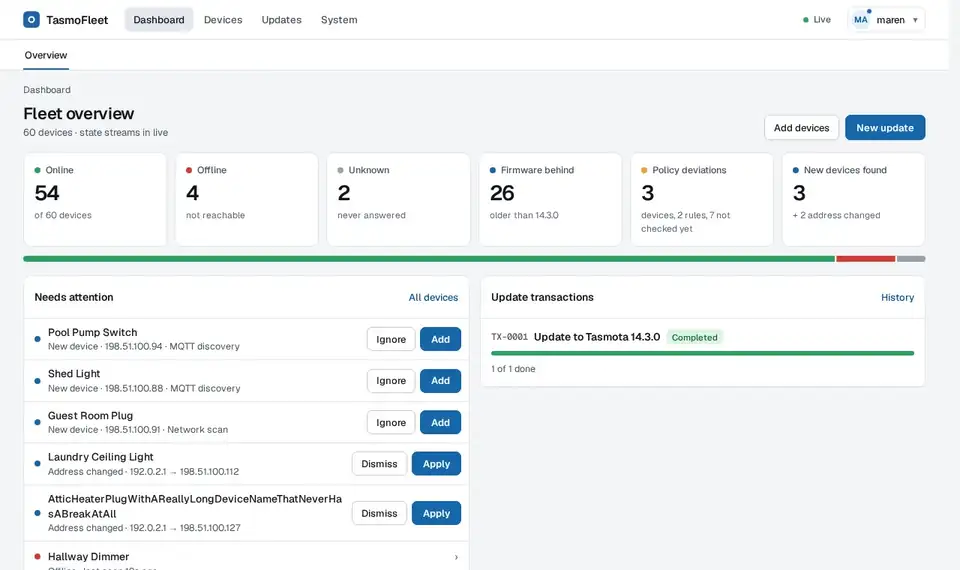Click the TX-0001 transaction ID
Viewport: 960px width, 570px height.
point(509,337)
